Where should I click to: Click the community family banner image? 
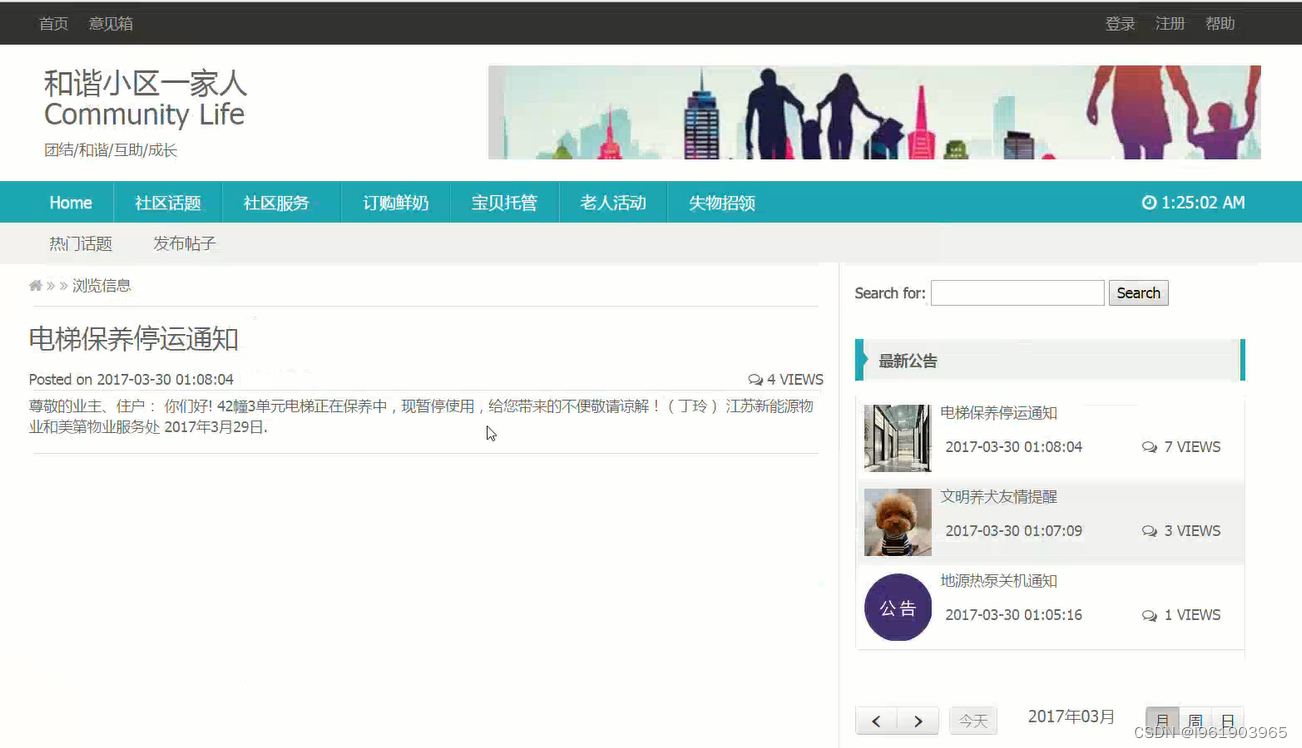[874, 112]
